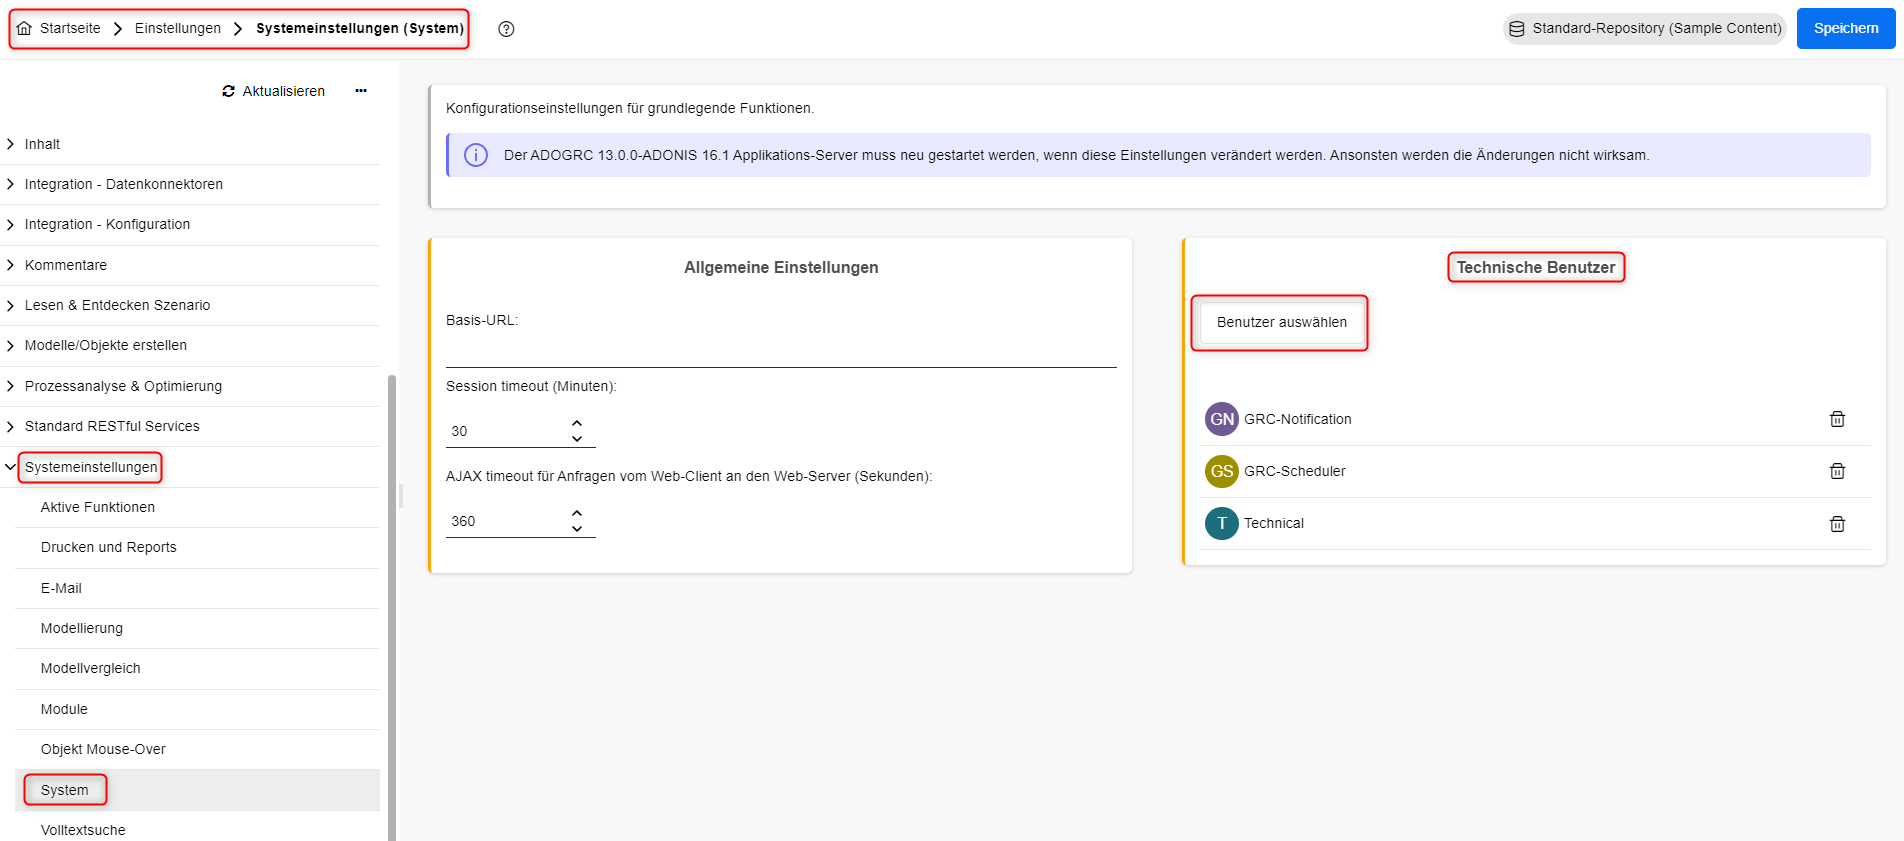1904x841 pixels.
Task: Click the GN avatar for GRC-Notification
Action: click(x=1221, y=419)
